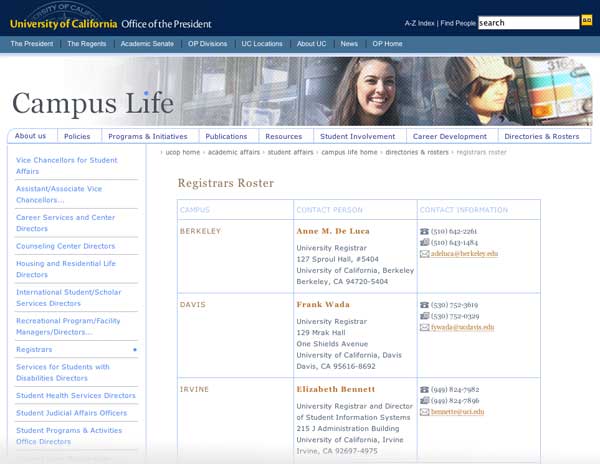Select the Career Development tab

tap(450, 136)
